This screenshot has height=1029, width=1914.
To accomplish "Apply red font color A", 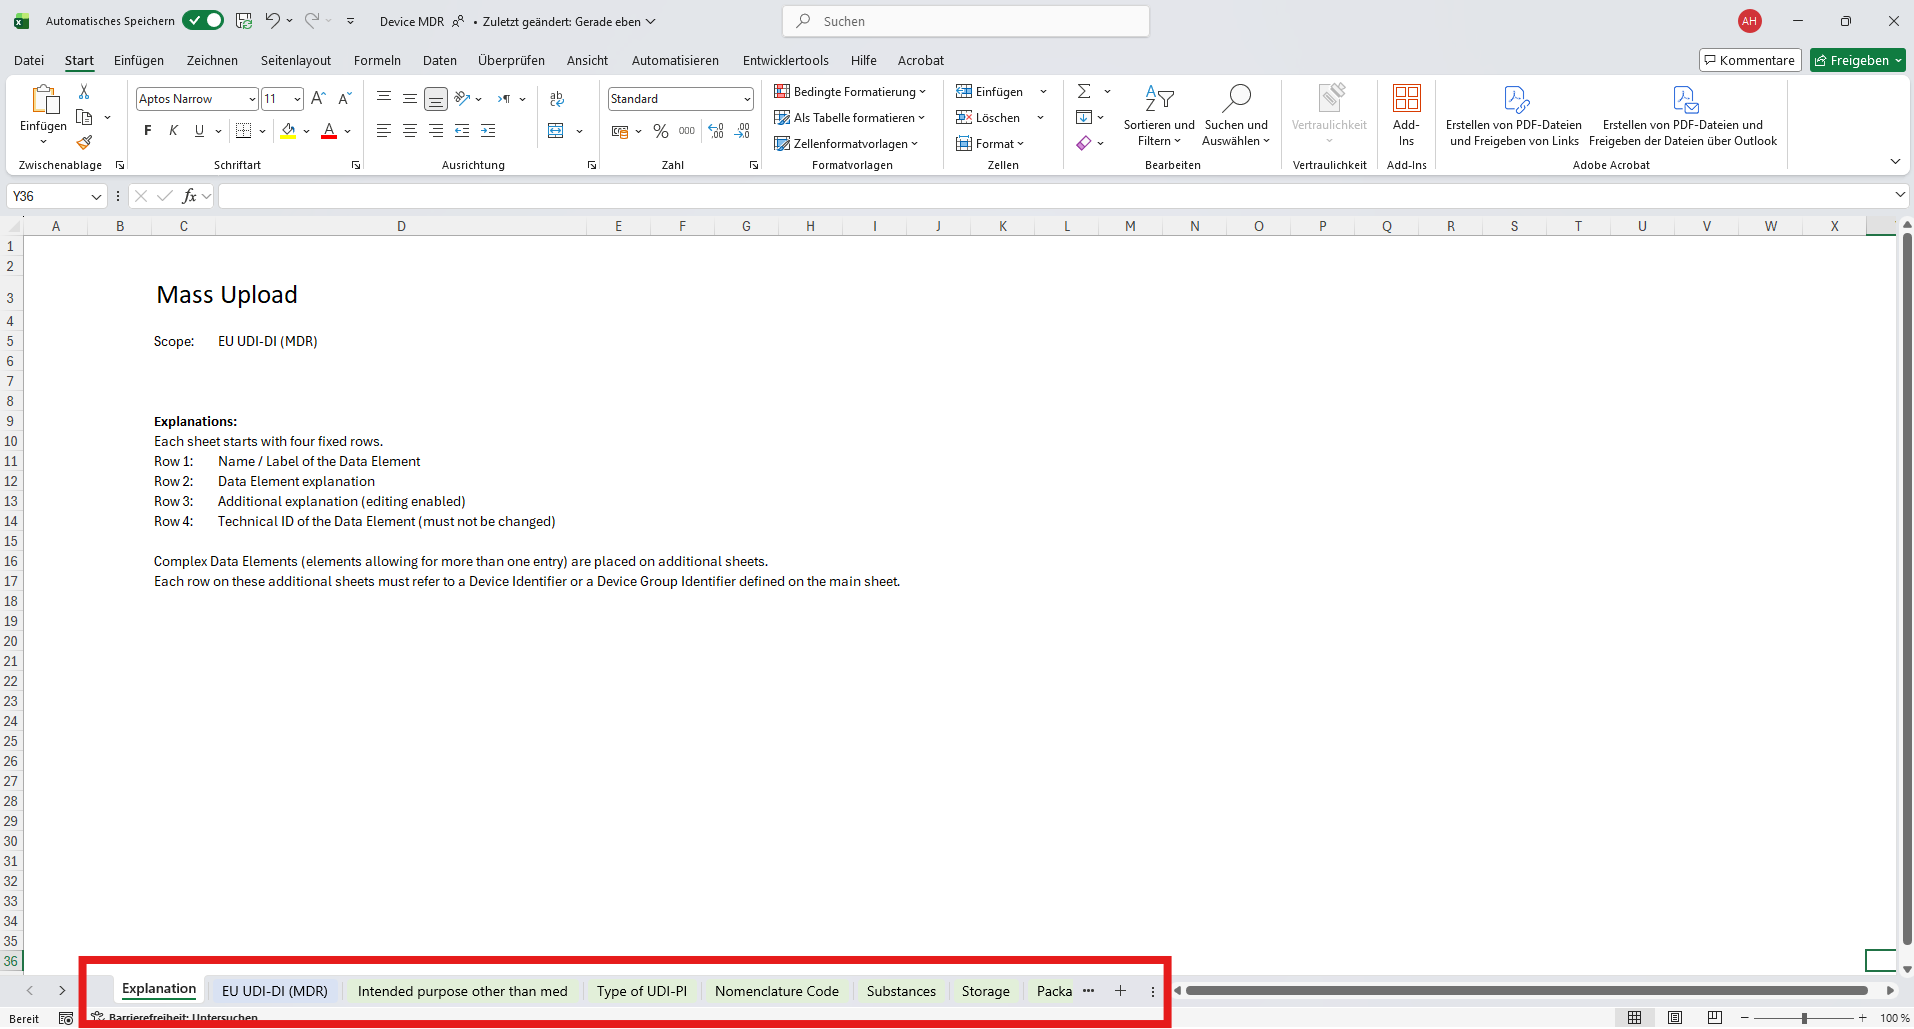I will (329, 131).
